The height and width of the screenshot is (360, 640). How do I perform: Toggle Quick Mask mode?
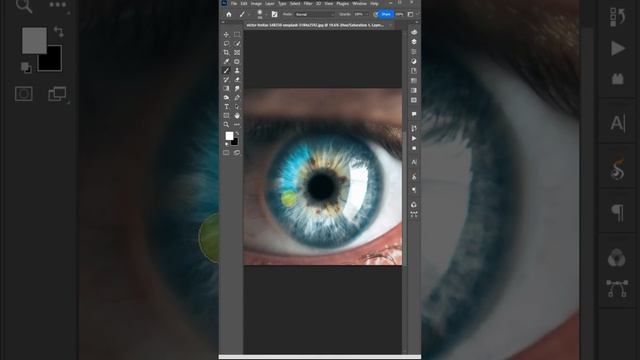(x=226, y=153)
